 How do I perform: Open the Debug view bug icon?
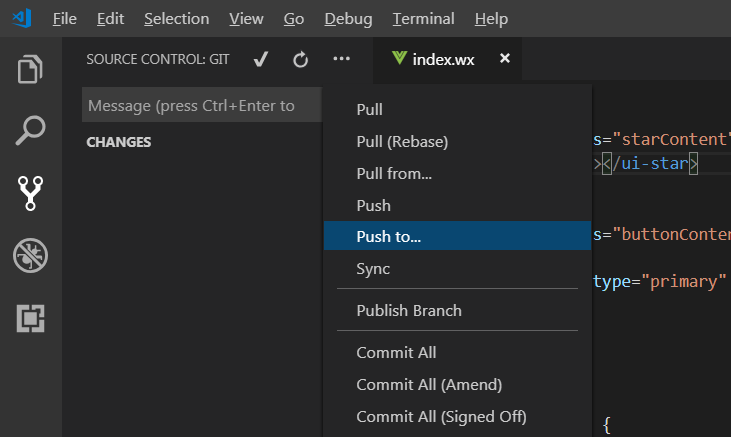[30, 256]
